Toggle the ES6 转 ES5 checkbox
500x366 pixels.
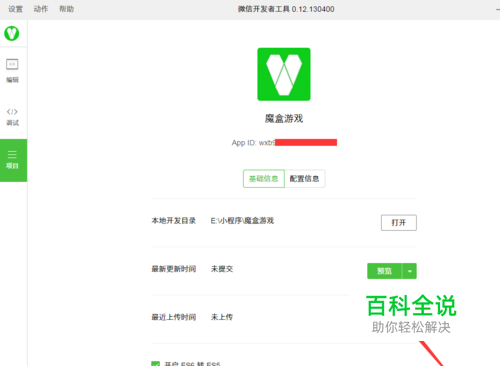click(155, 364)
